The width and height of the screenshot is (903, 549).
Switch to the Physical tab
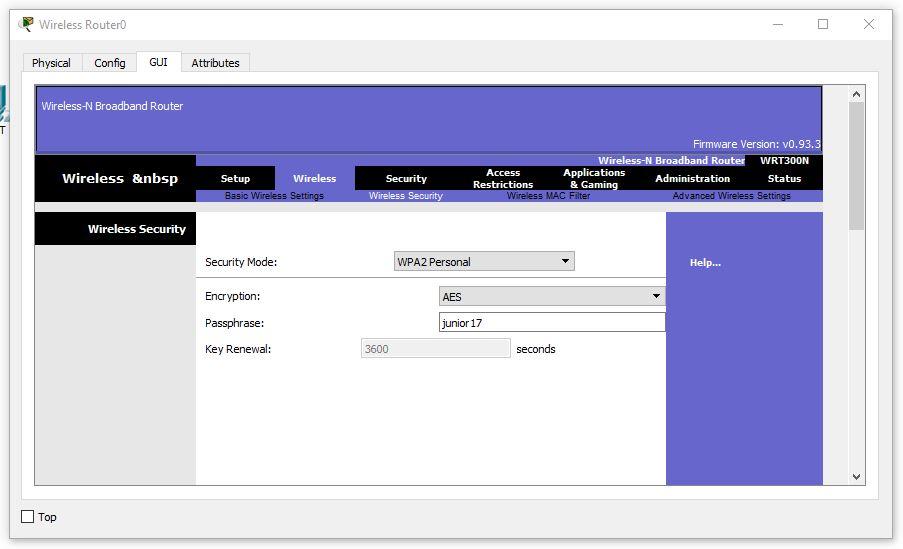(x=51, y=63)
